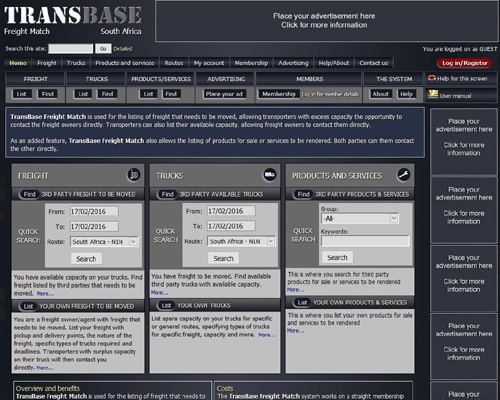Click the Membership button under MEMBERS
500x400 pixels.
pos(279,94)
